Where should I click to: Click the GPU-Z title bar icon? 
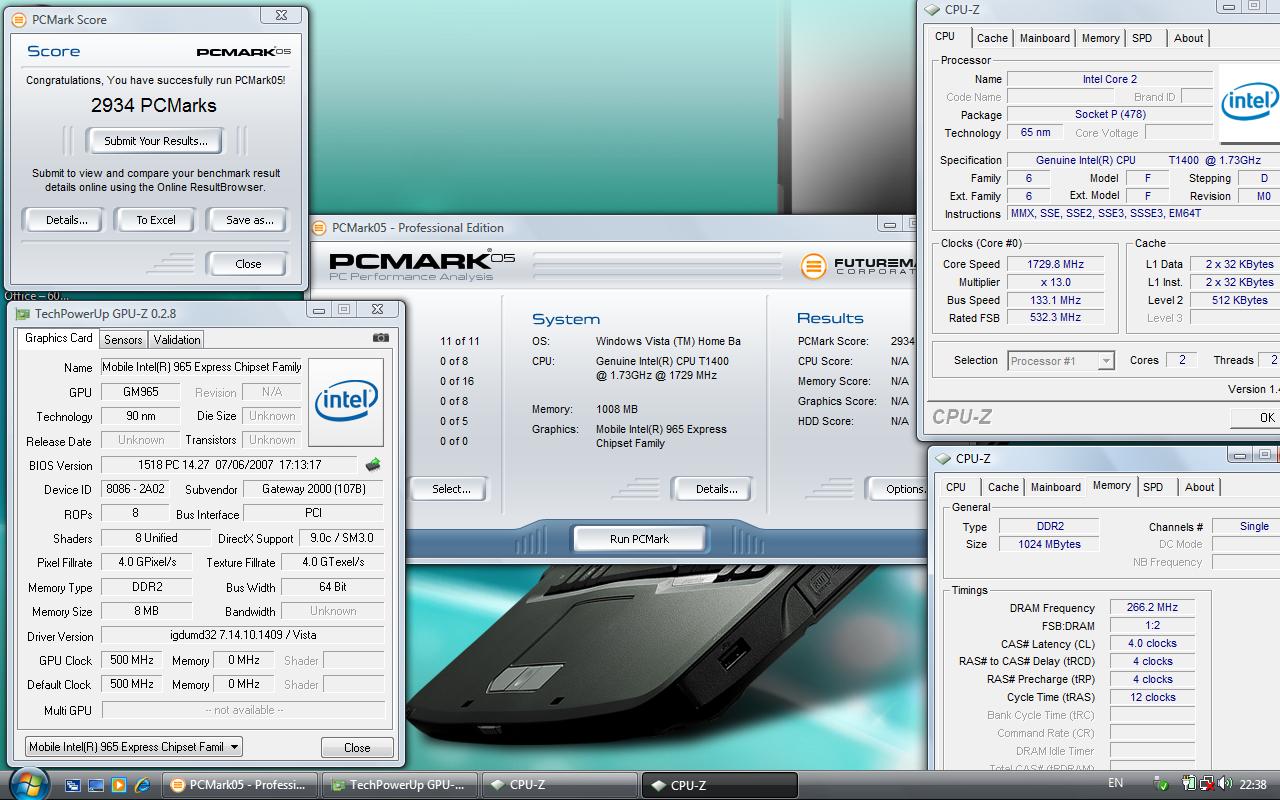(21, 314)
